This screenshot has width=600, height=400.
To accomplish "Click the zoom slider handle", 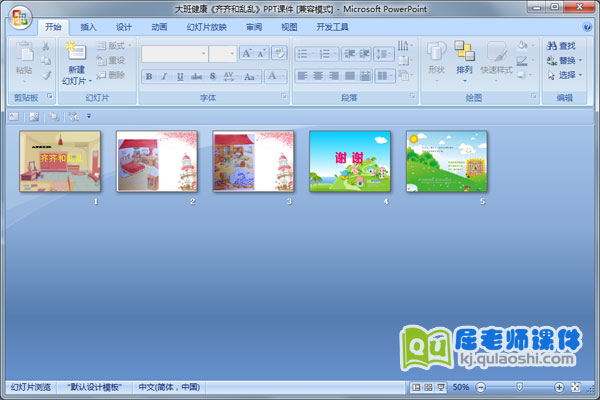I will pos(519,387).
